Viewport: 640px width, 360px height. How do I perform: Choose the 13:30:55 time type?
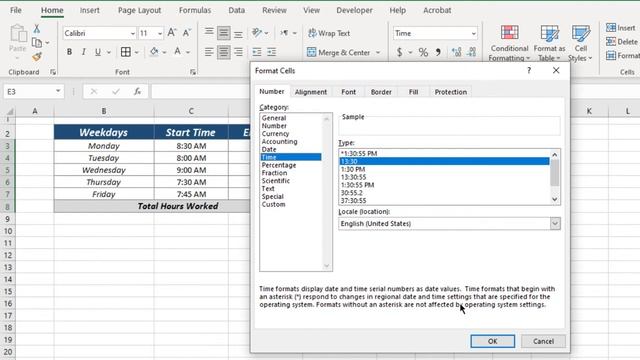353,177
